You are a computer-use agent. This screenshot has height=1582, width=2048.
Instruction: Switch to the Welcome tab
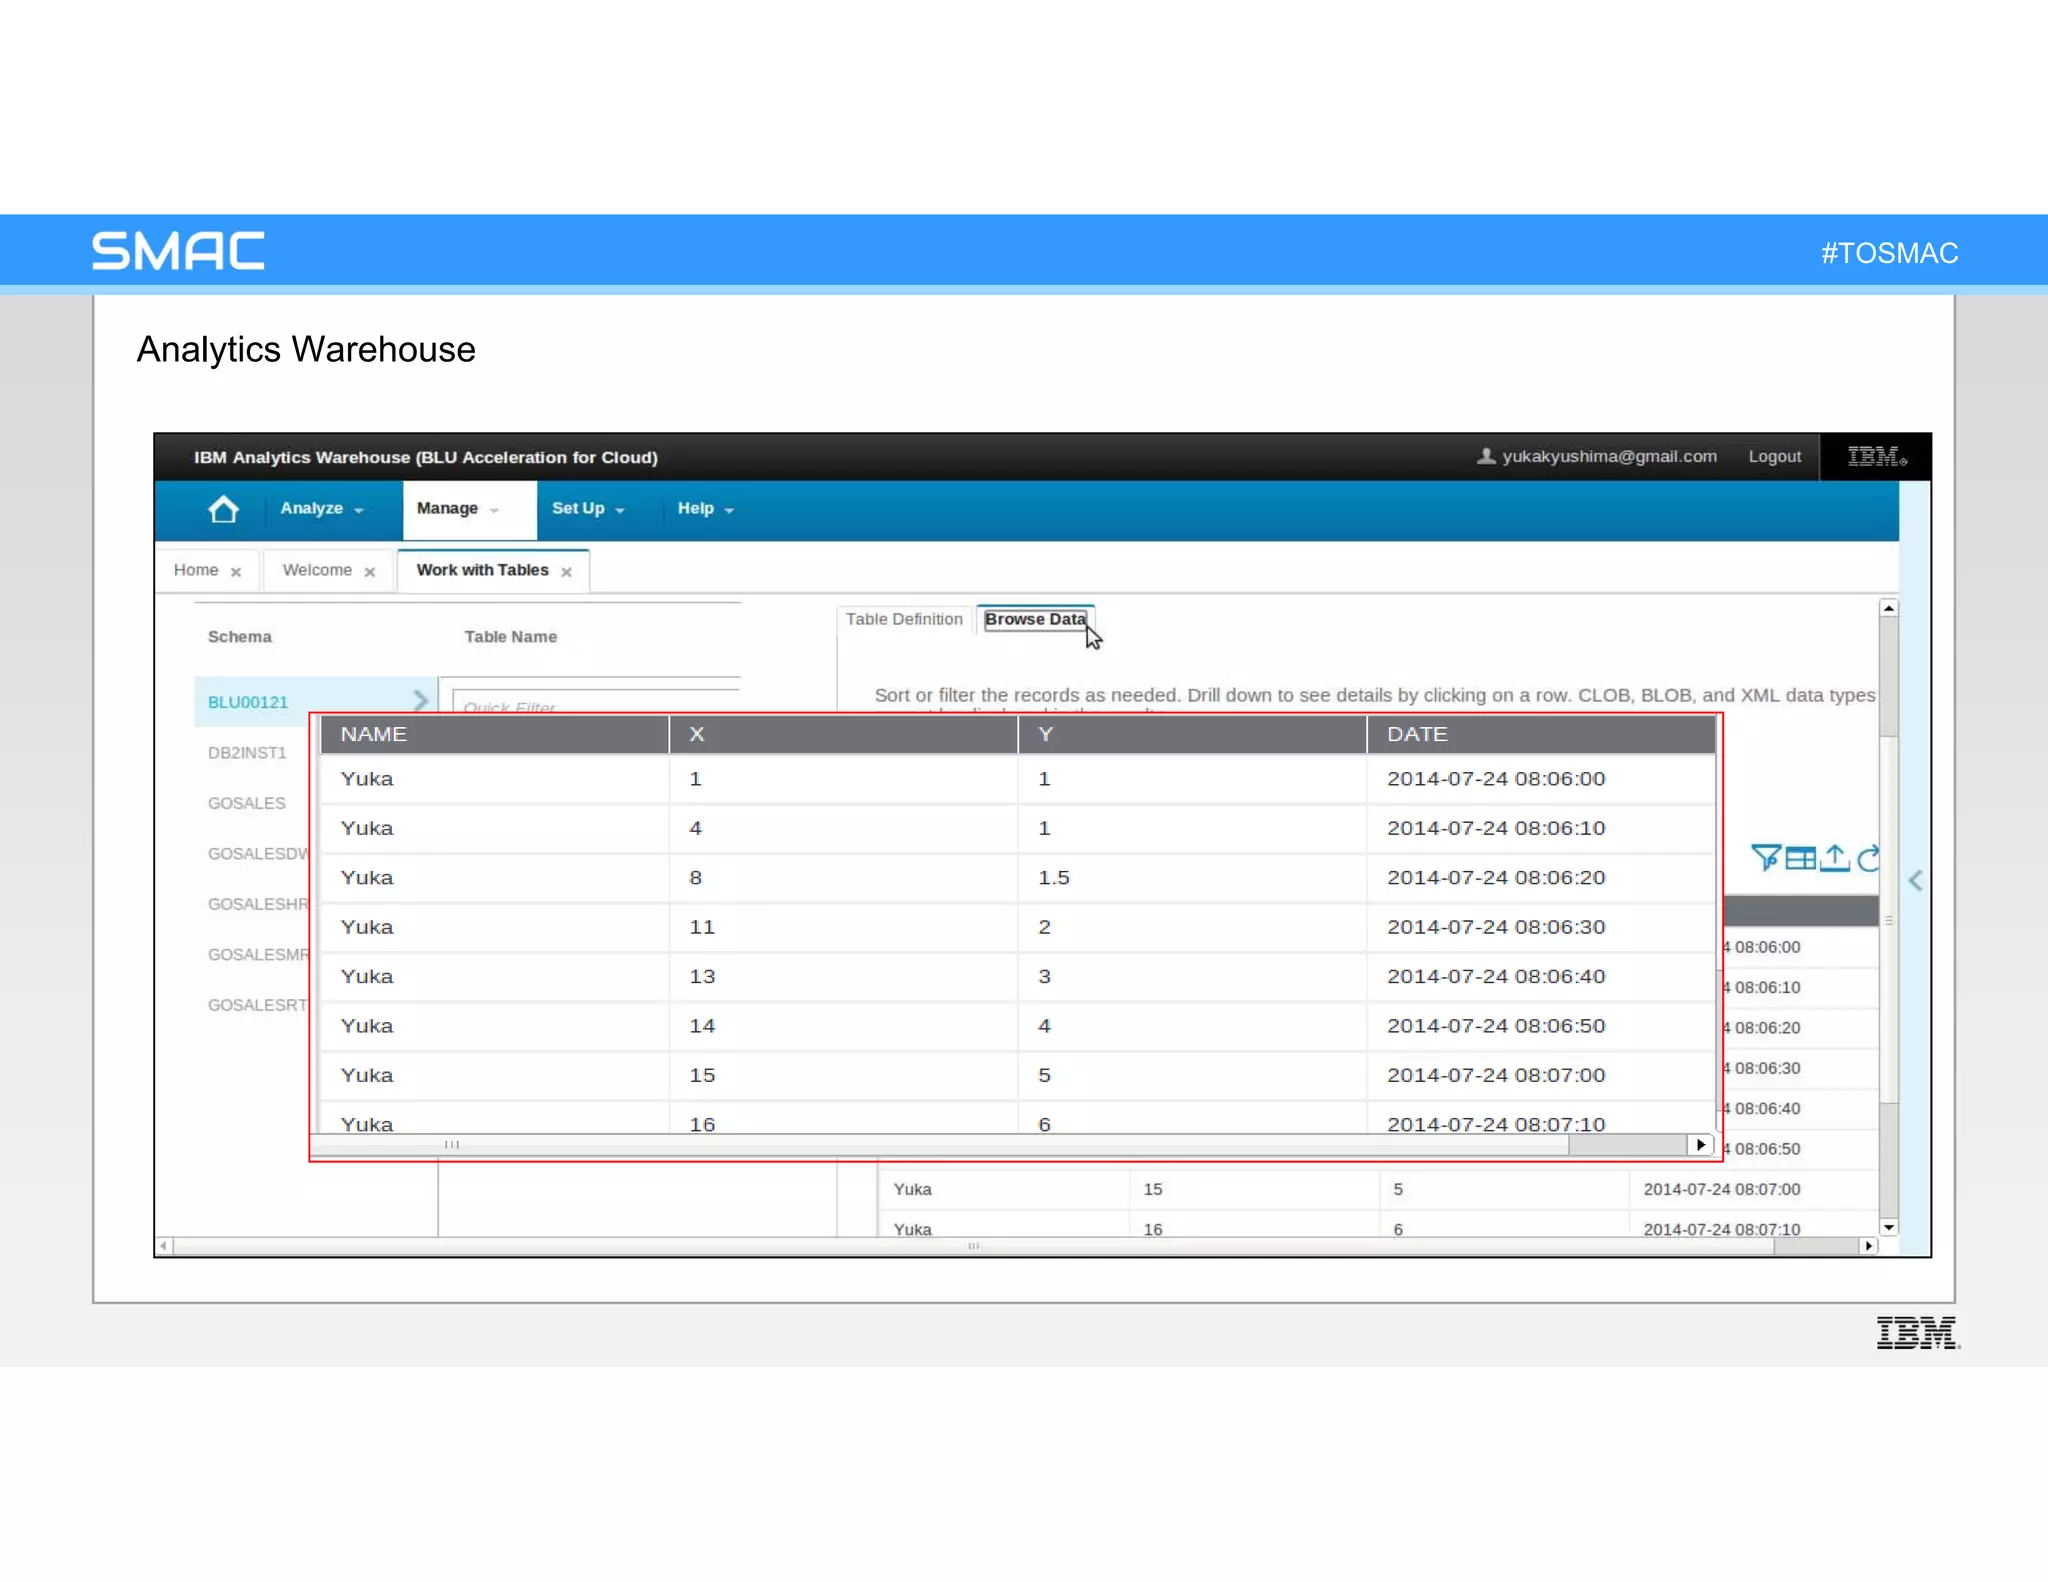pos(317,570)
